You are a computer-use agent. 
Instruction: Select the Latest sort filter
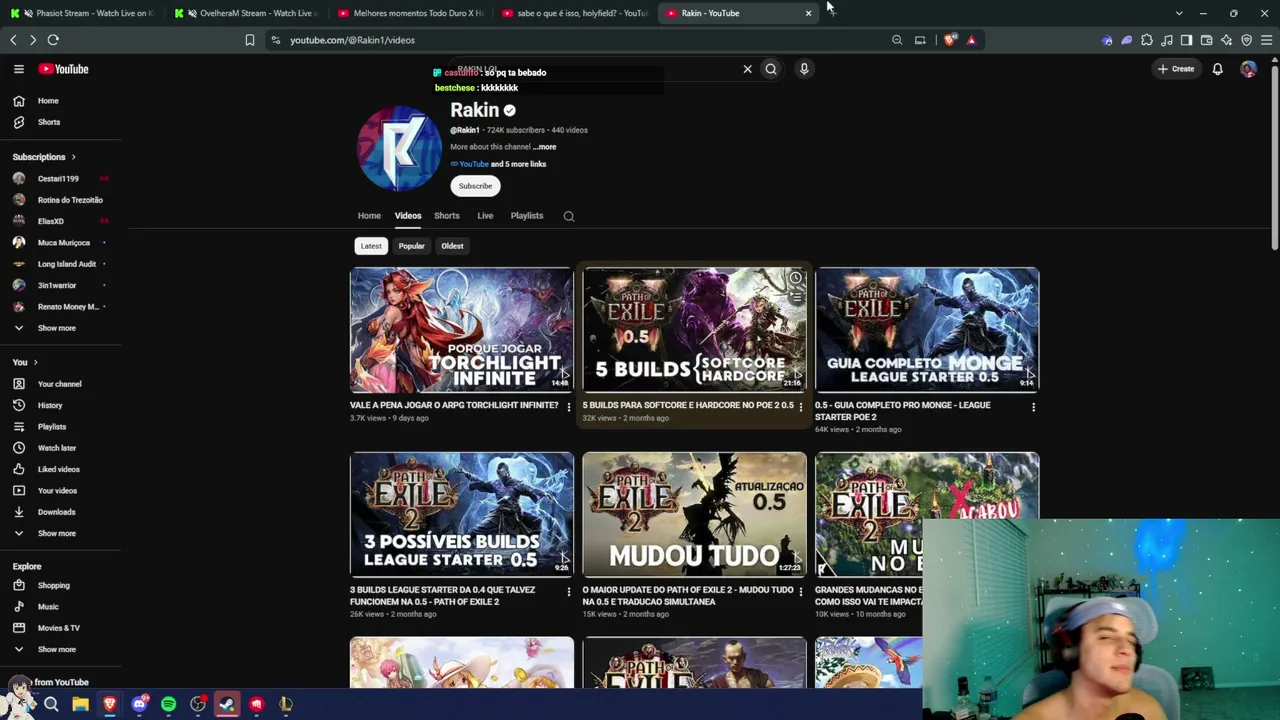pos(371,246)
